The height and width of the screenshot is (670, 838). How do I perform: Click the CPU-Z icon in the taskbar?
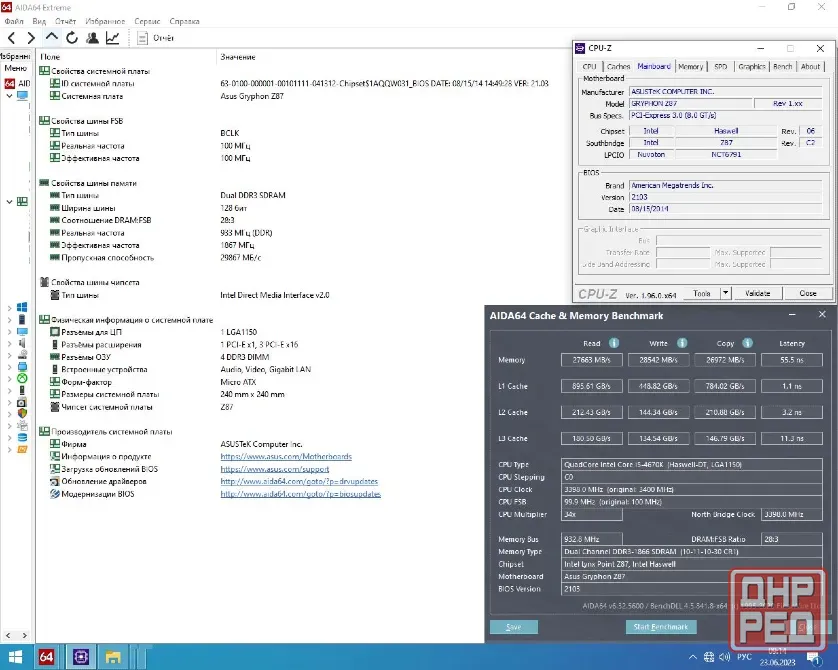click(x=81, y=657)
